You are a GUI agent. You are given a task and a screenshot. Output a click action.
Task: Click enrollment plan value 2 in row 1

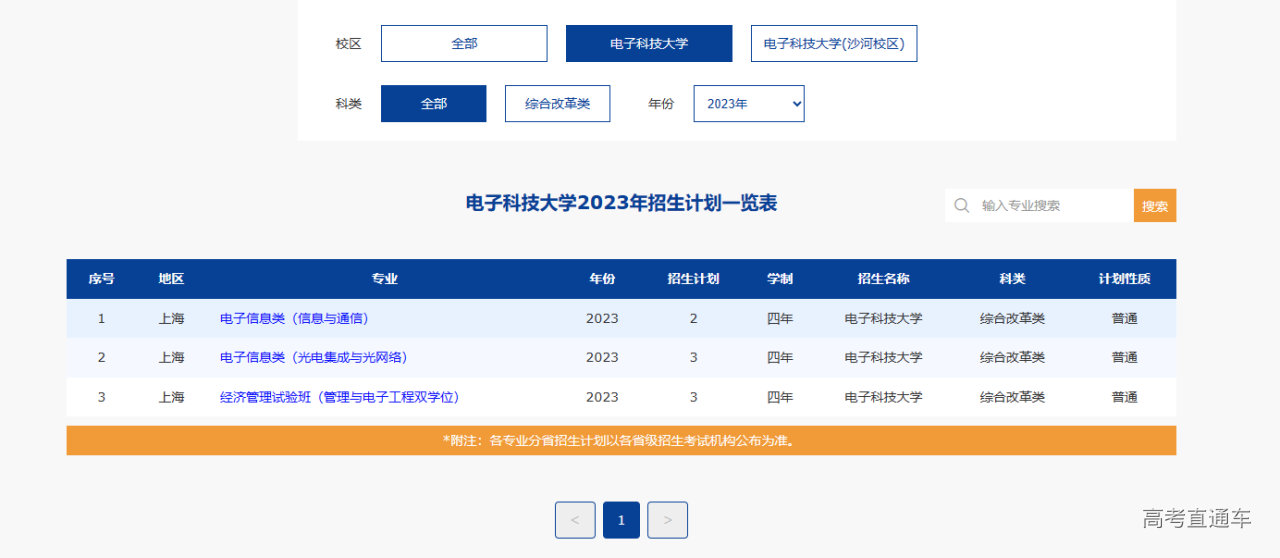tap(693, 319)
